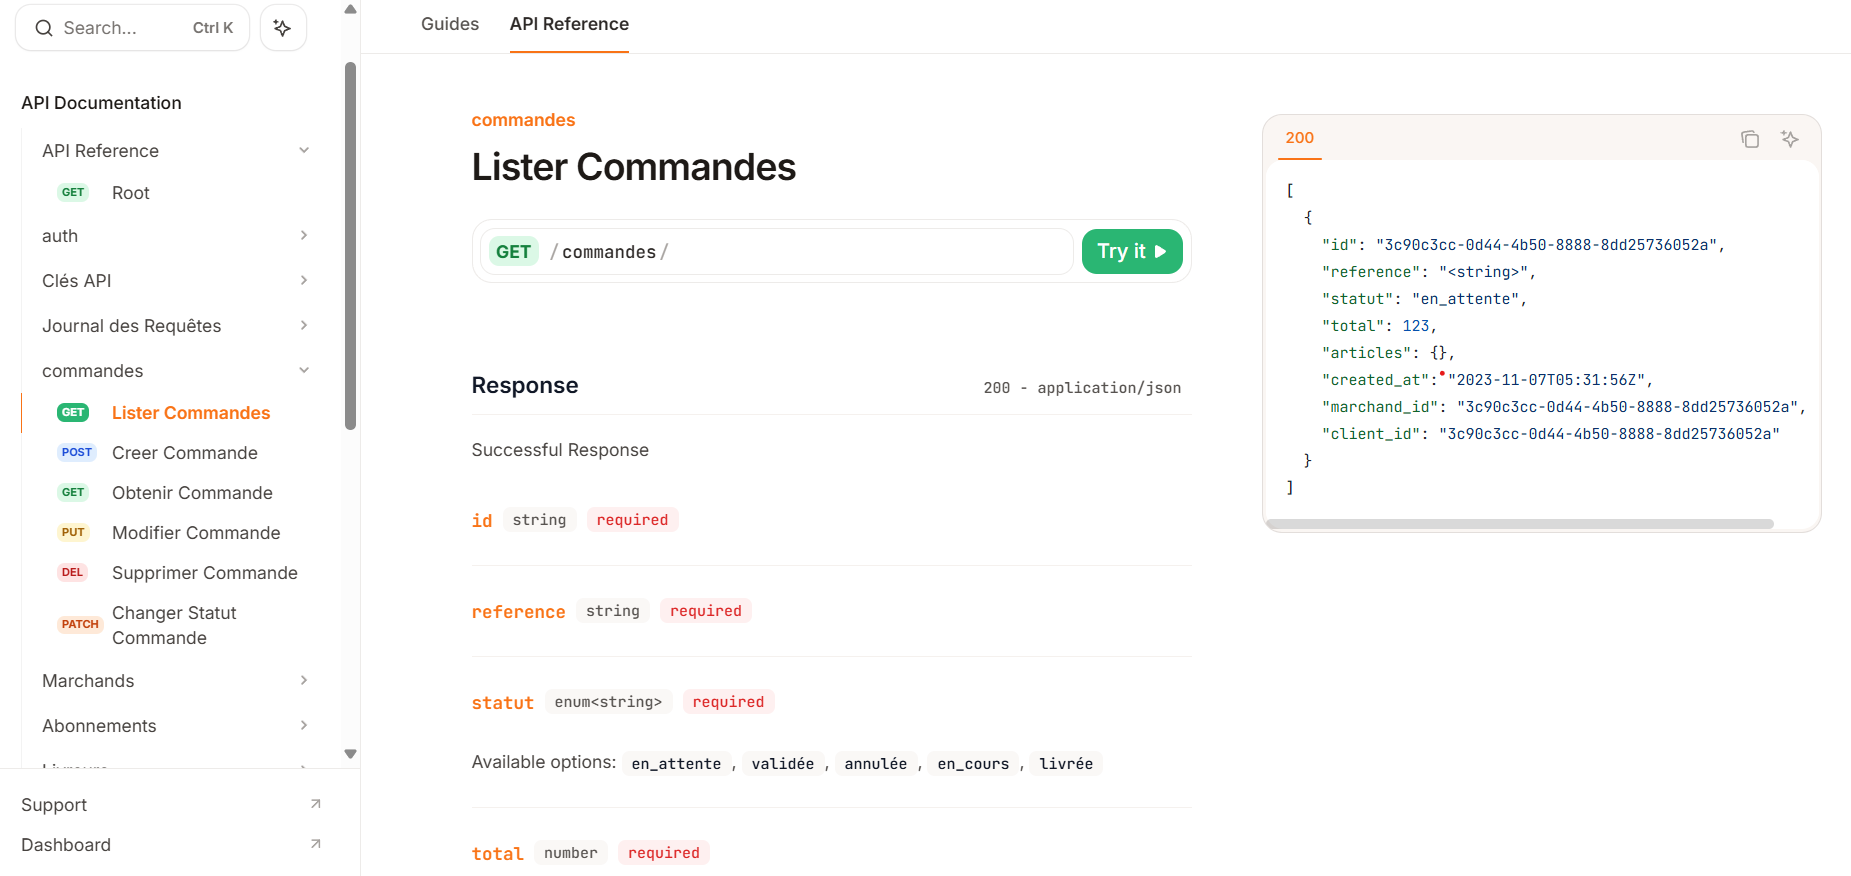Open Supprimer Commande endpoint page
The height and width of the screenshot is (876, 1851).
[x=205, y=573]
